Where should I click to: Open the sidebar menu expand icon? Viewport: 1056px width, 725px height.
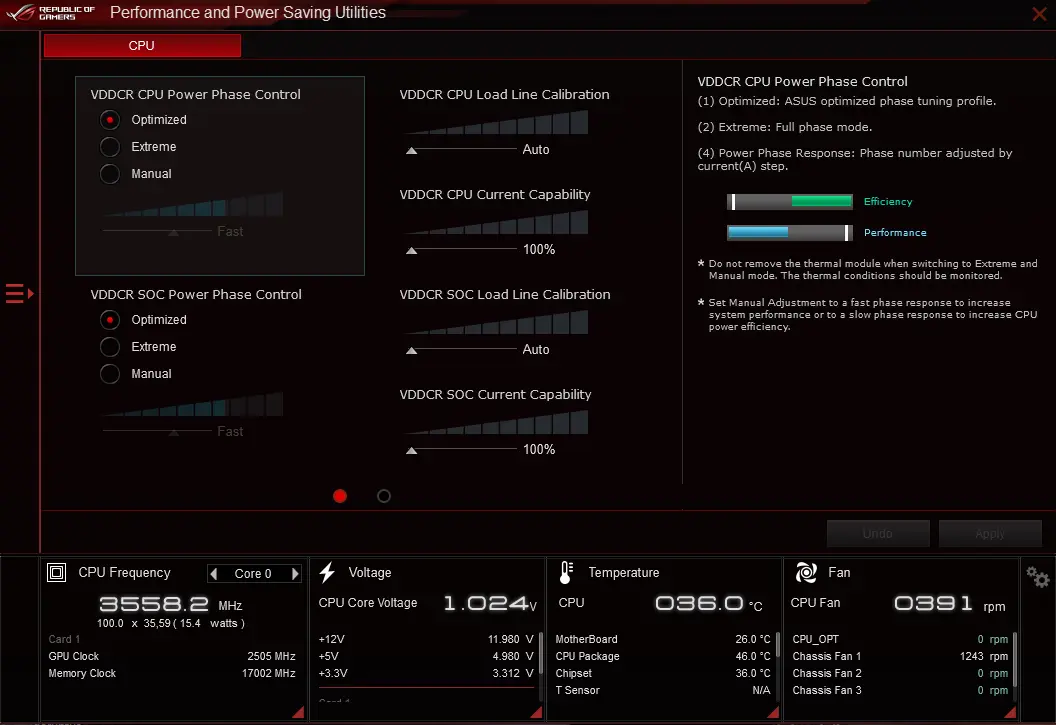[x=20, y=294]
